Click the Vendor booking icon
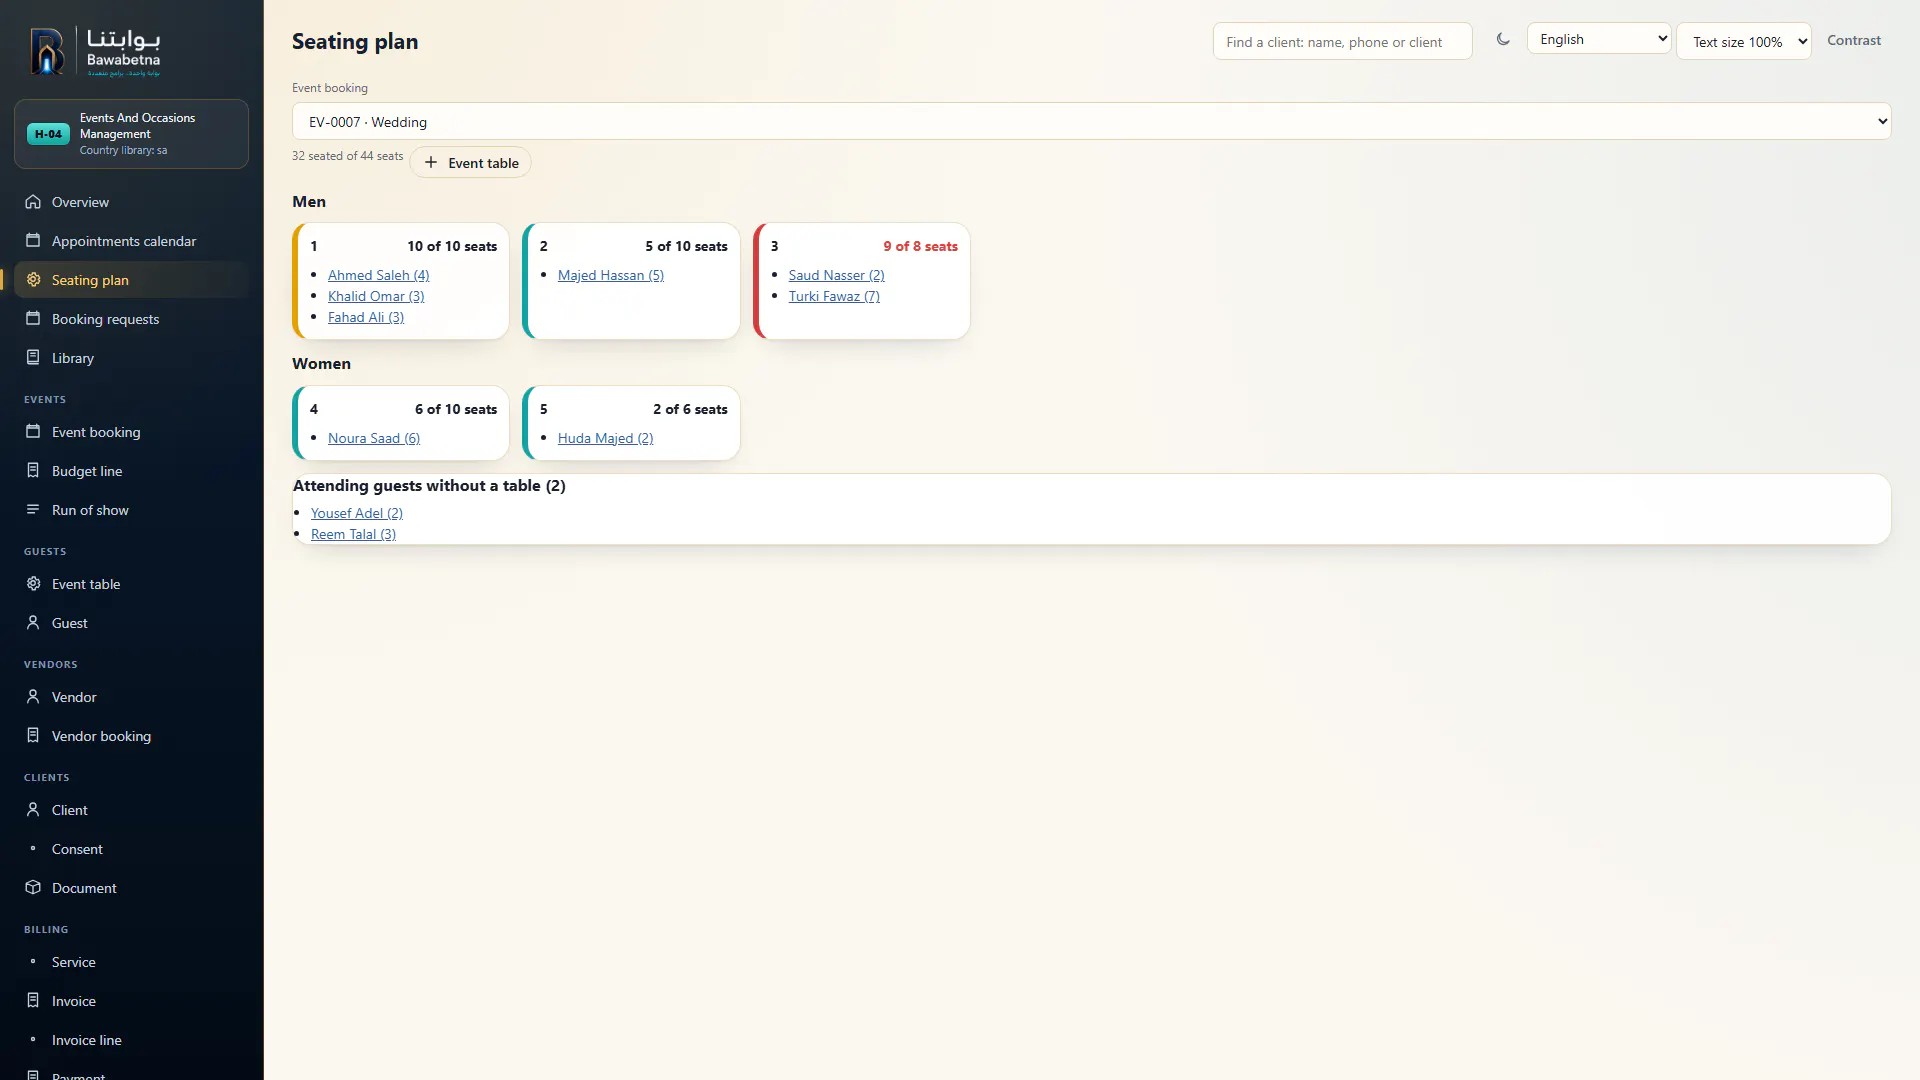 click(x=33, y=736)
